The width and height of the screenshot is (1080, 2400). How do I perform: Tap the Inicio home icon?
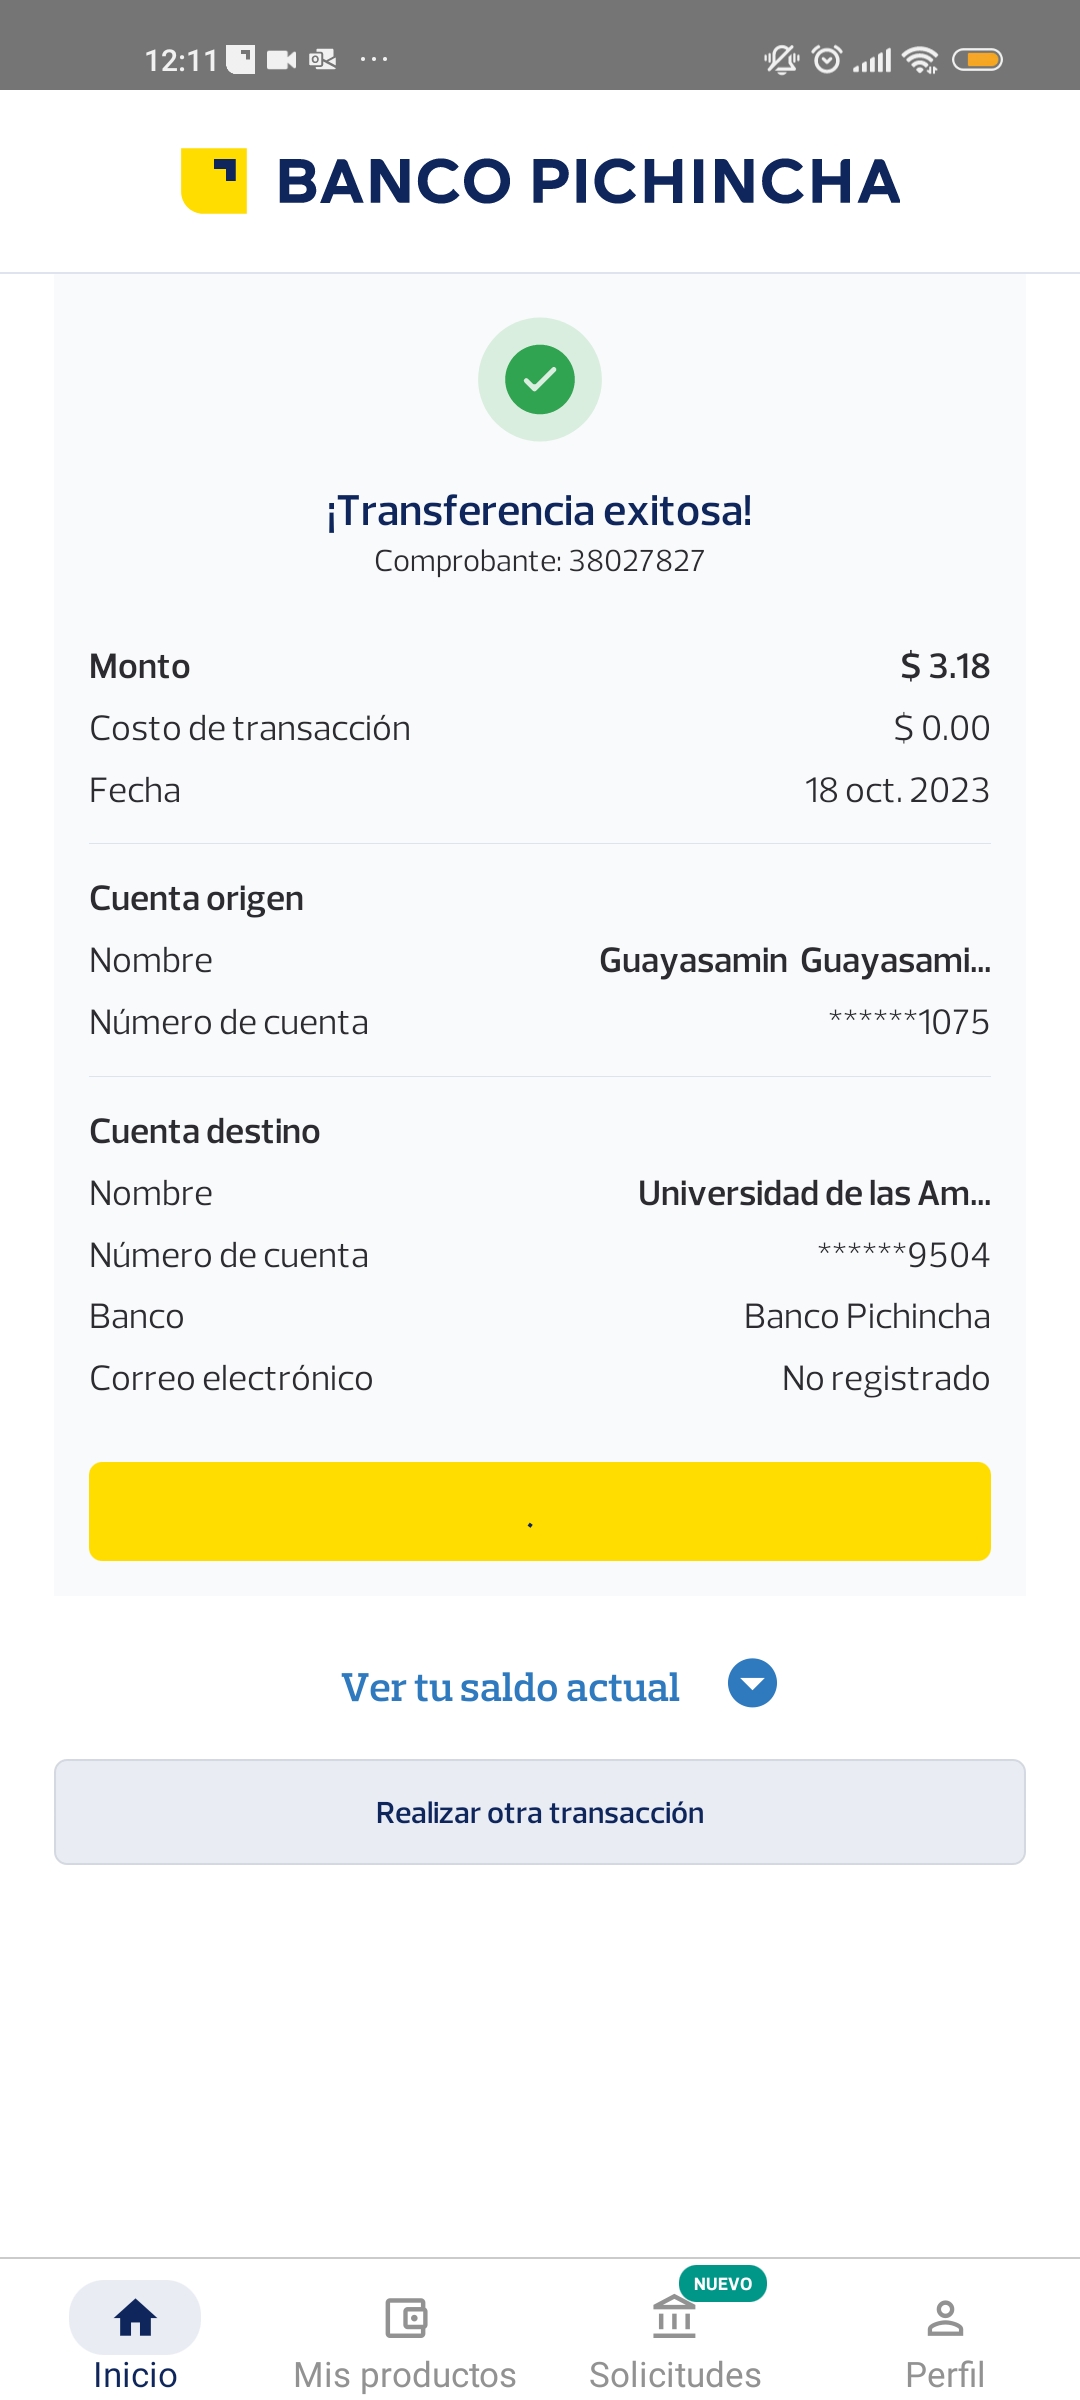[x=135, y=2317]
